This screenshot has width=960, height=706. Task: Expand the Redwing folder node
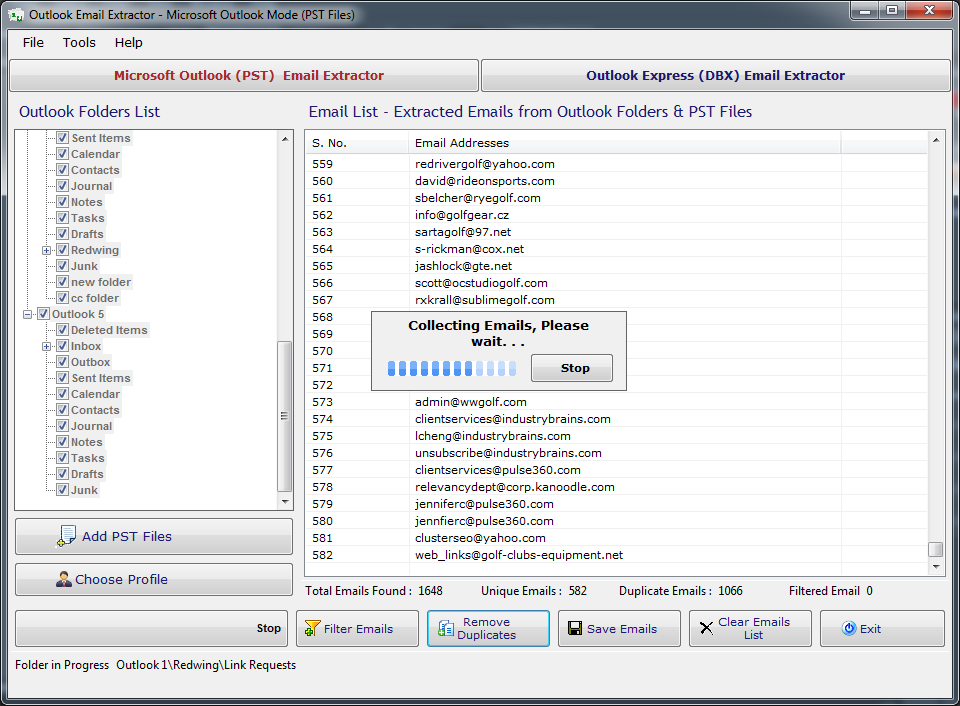point(47,250)
